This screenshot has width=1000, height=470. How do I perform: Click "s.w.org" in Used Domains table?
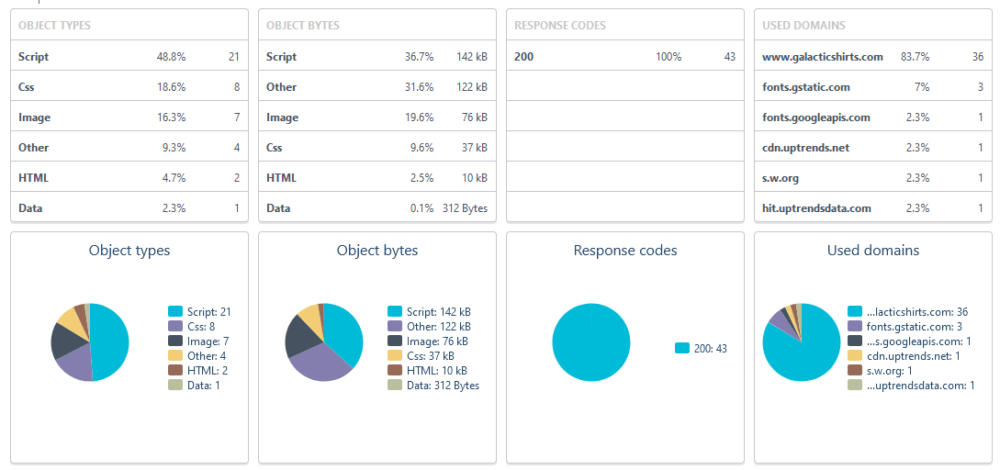[781, 178]
